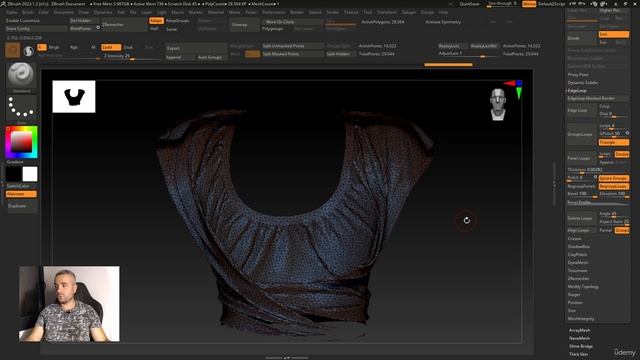Click the QuickSave button

pos(469,4)
